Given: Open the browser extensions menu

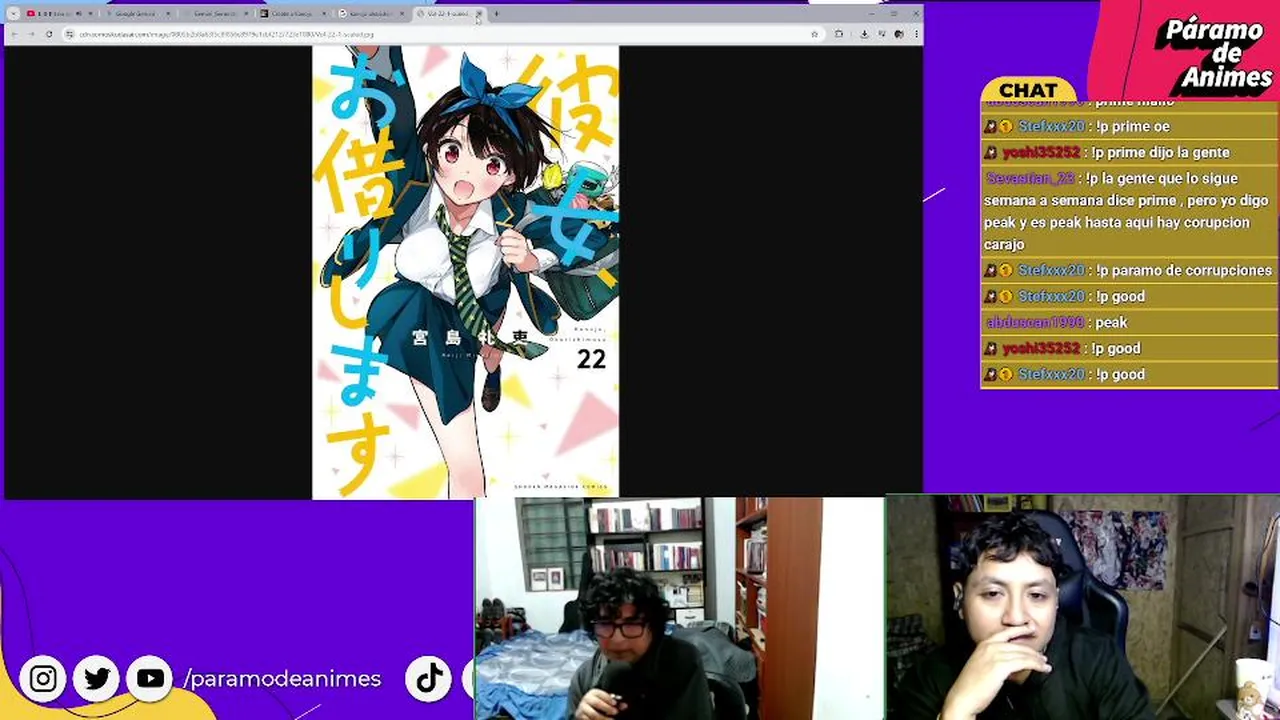Looking at the screenshot, I should (839, 34).
